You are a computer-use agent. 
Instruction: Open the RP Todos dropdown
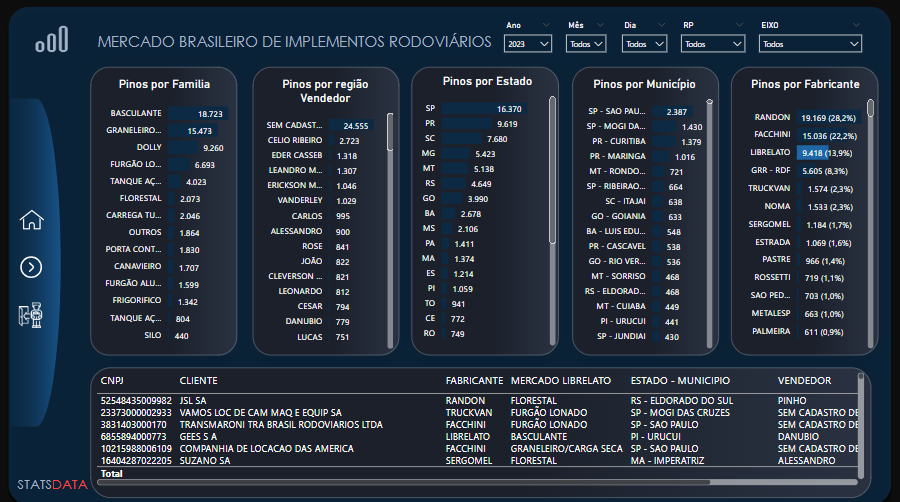coord(713,44)
